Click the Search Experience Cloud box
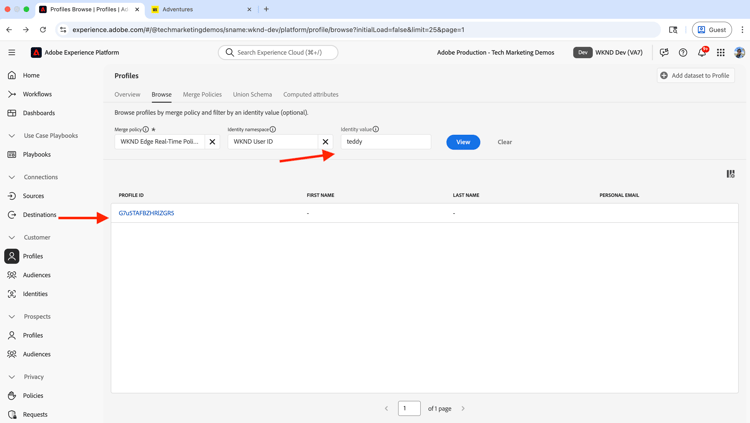The height and width of the screenshot is (423, 750). click(x=278, y=53)
